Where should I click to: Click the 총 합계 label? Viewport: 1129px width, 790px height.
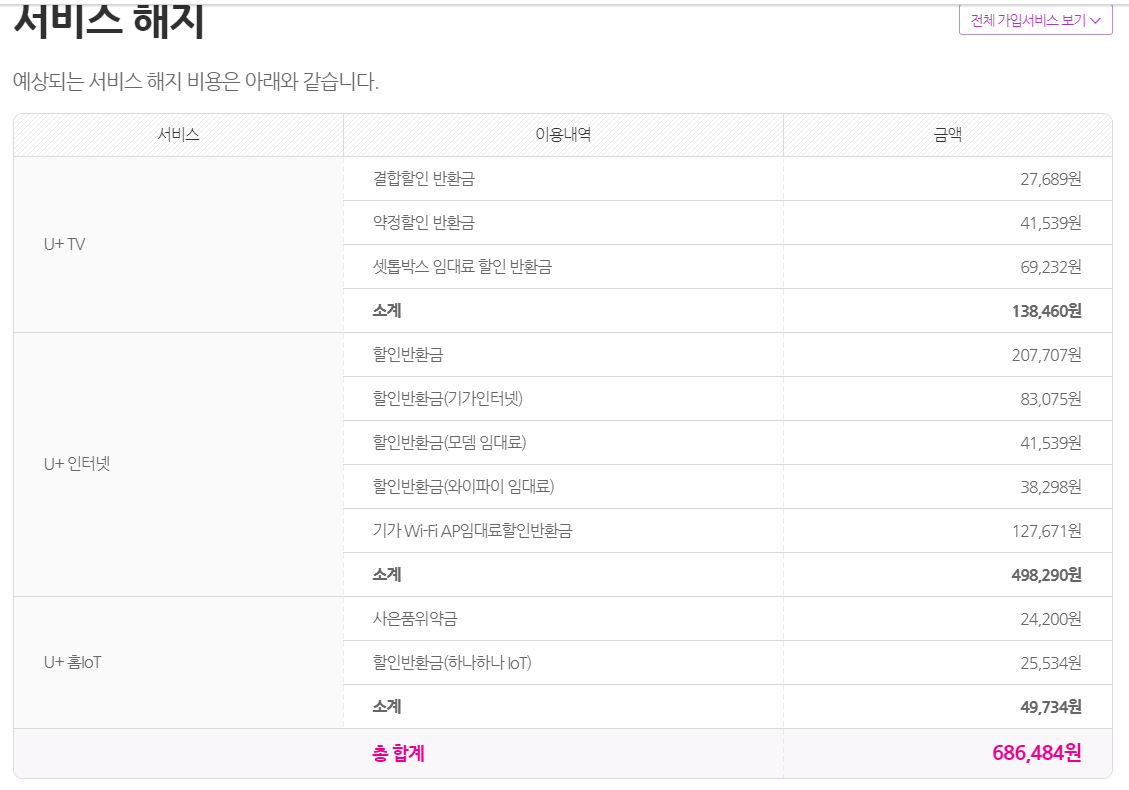click(398, 753)
